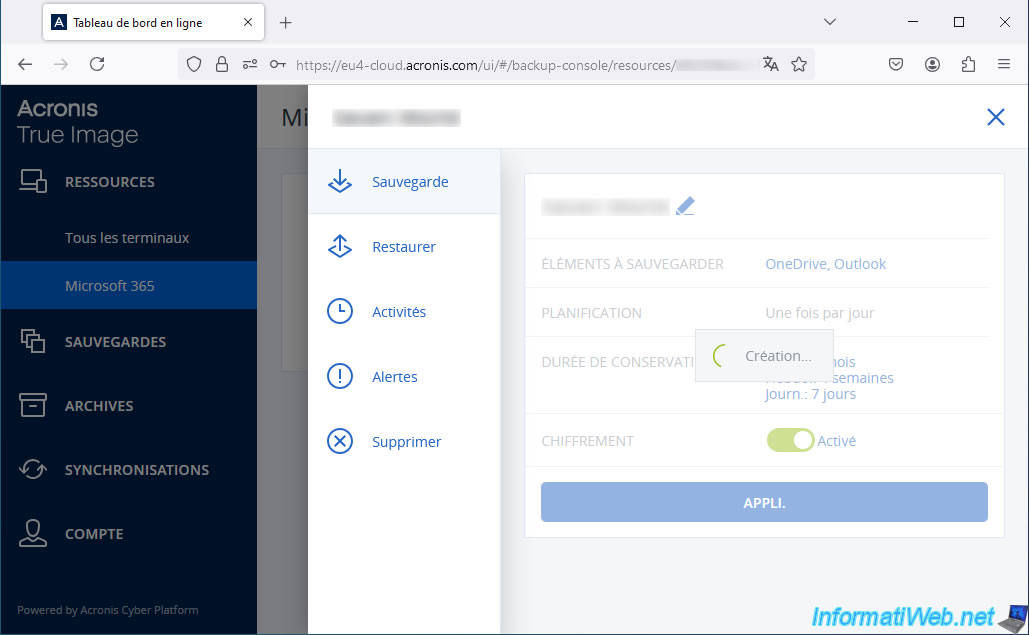This screenshot has width=1029, height=635.
Task: Close the side panel with X icon
Action: click(x=996, y=117)
